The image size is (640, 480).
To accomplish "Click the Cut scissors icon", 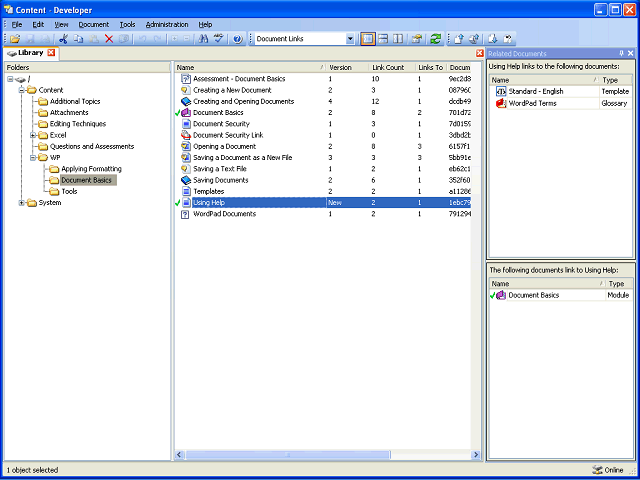I will (x=63, y=39).
